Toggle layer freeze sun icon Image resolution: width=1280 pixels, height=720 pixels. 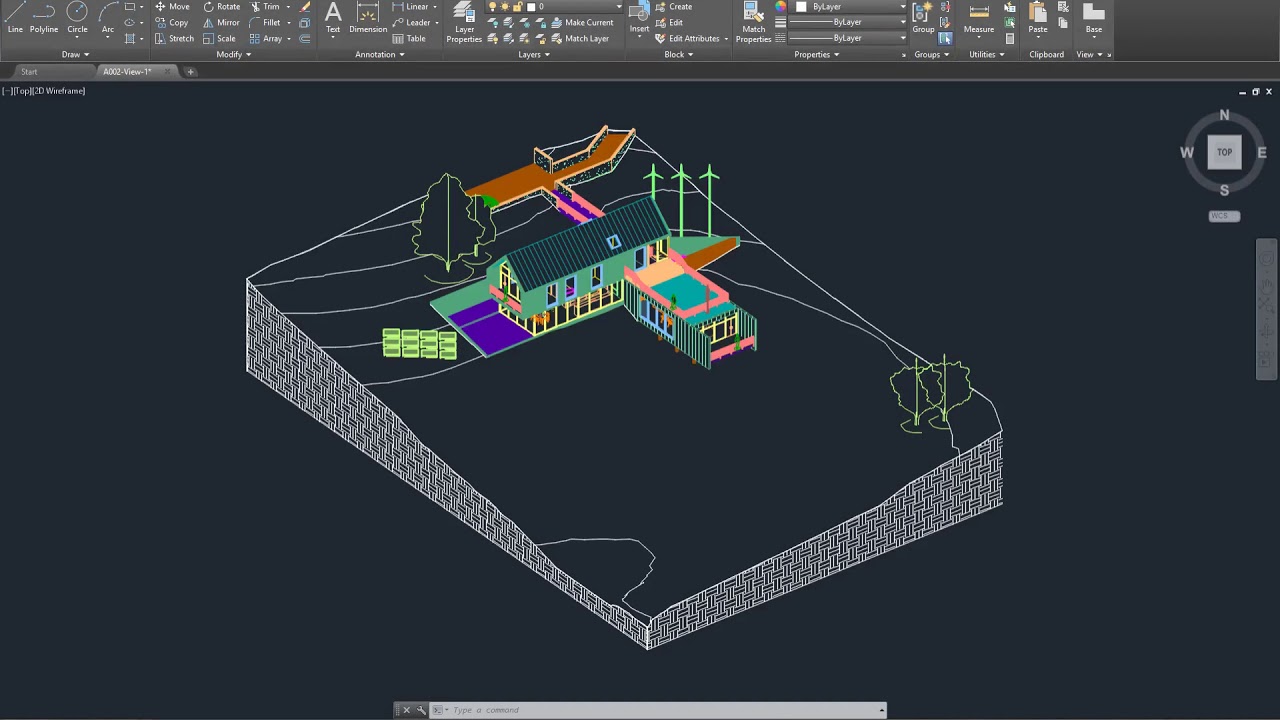point(505,6)
